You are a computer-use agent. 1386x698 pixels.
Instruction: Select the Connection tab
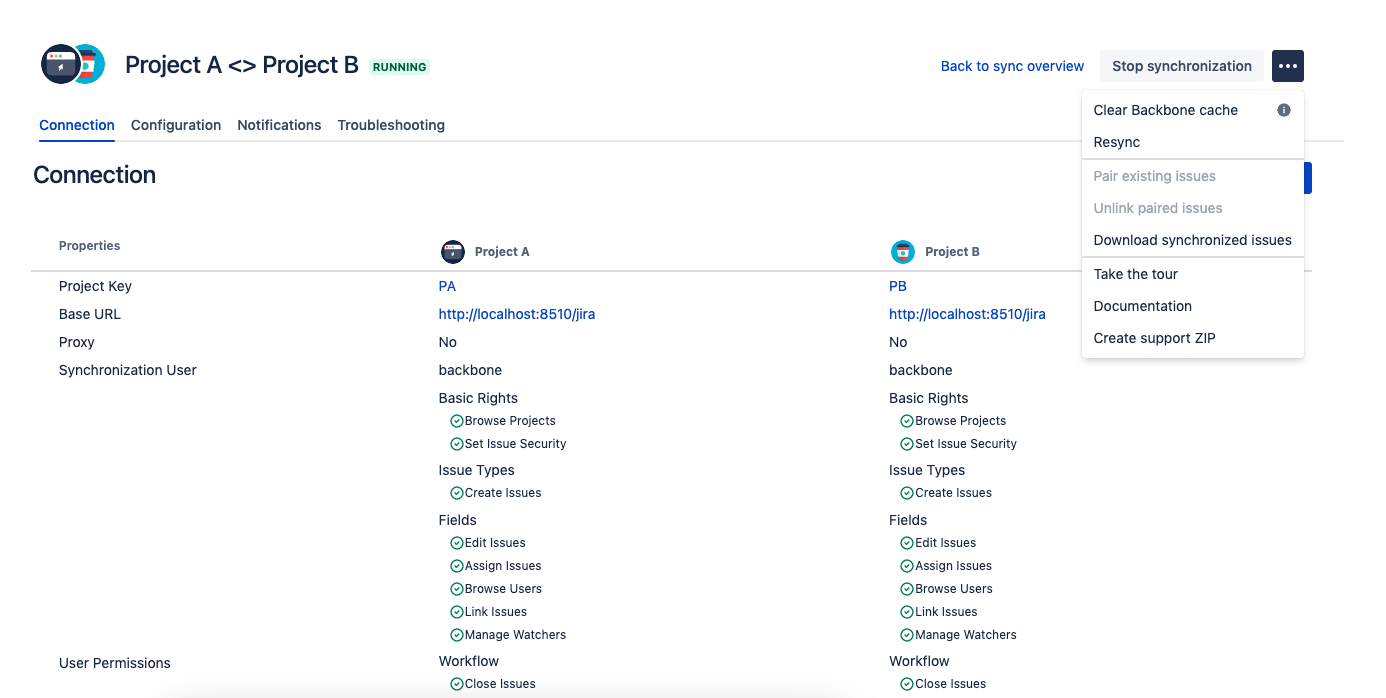pyautogui.click(x=77, y=125)
